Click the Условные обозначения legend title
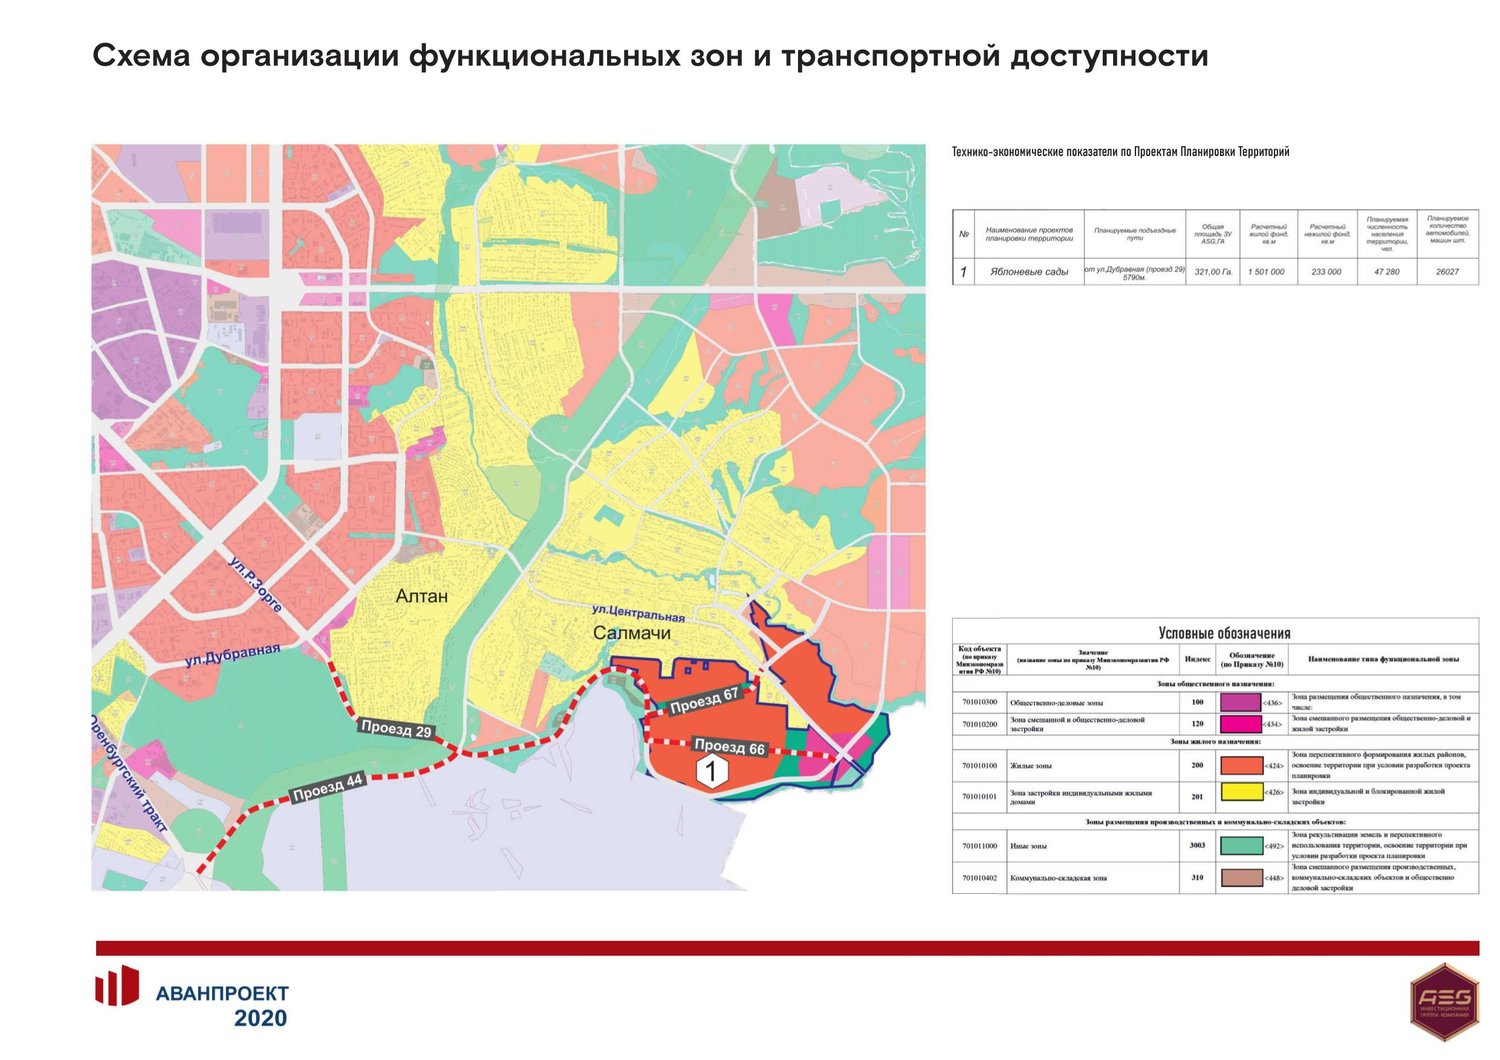 (1224, 633)
